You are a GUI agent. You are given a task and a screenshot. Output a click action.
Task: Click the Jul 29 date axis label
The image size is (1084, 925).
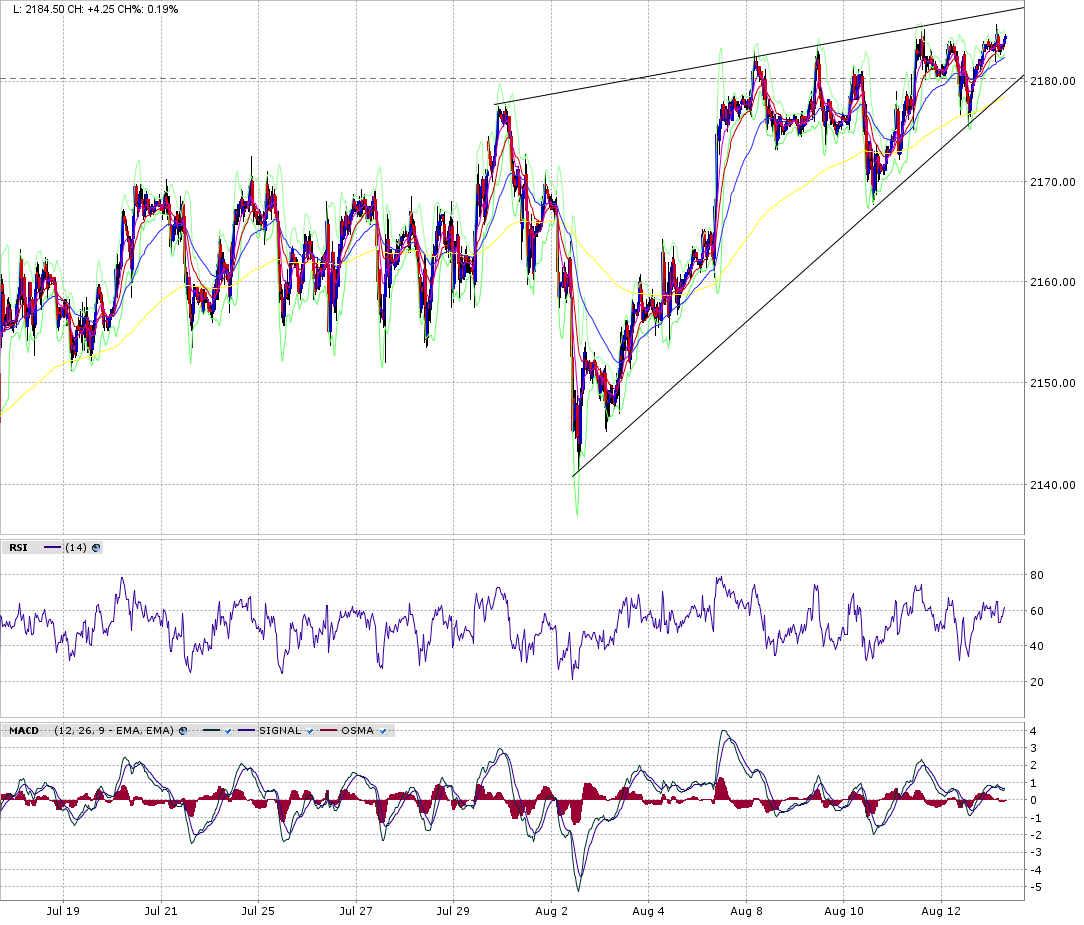[x=453, y=911]
